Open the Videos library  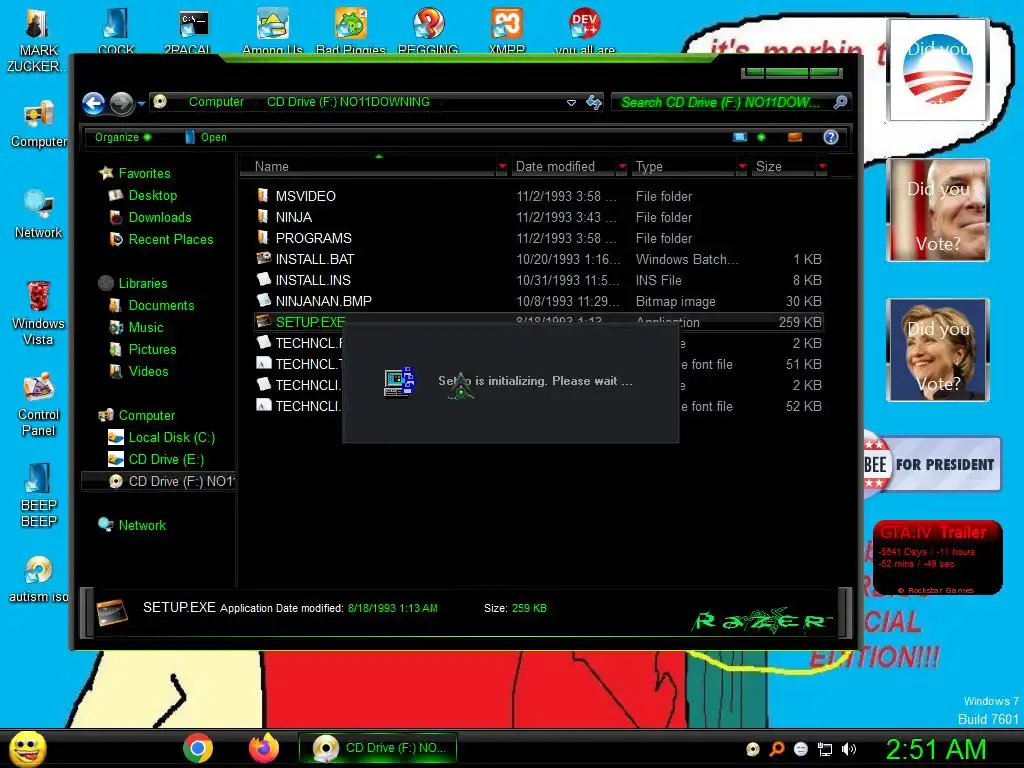click(x=148, y=371)
